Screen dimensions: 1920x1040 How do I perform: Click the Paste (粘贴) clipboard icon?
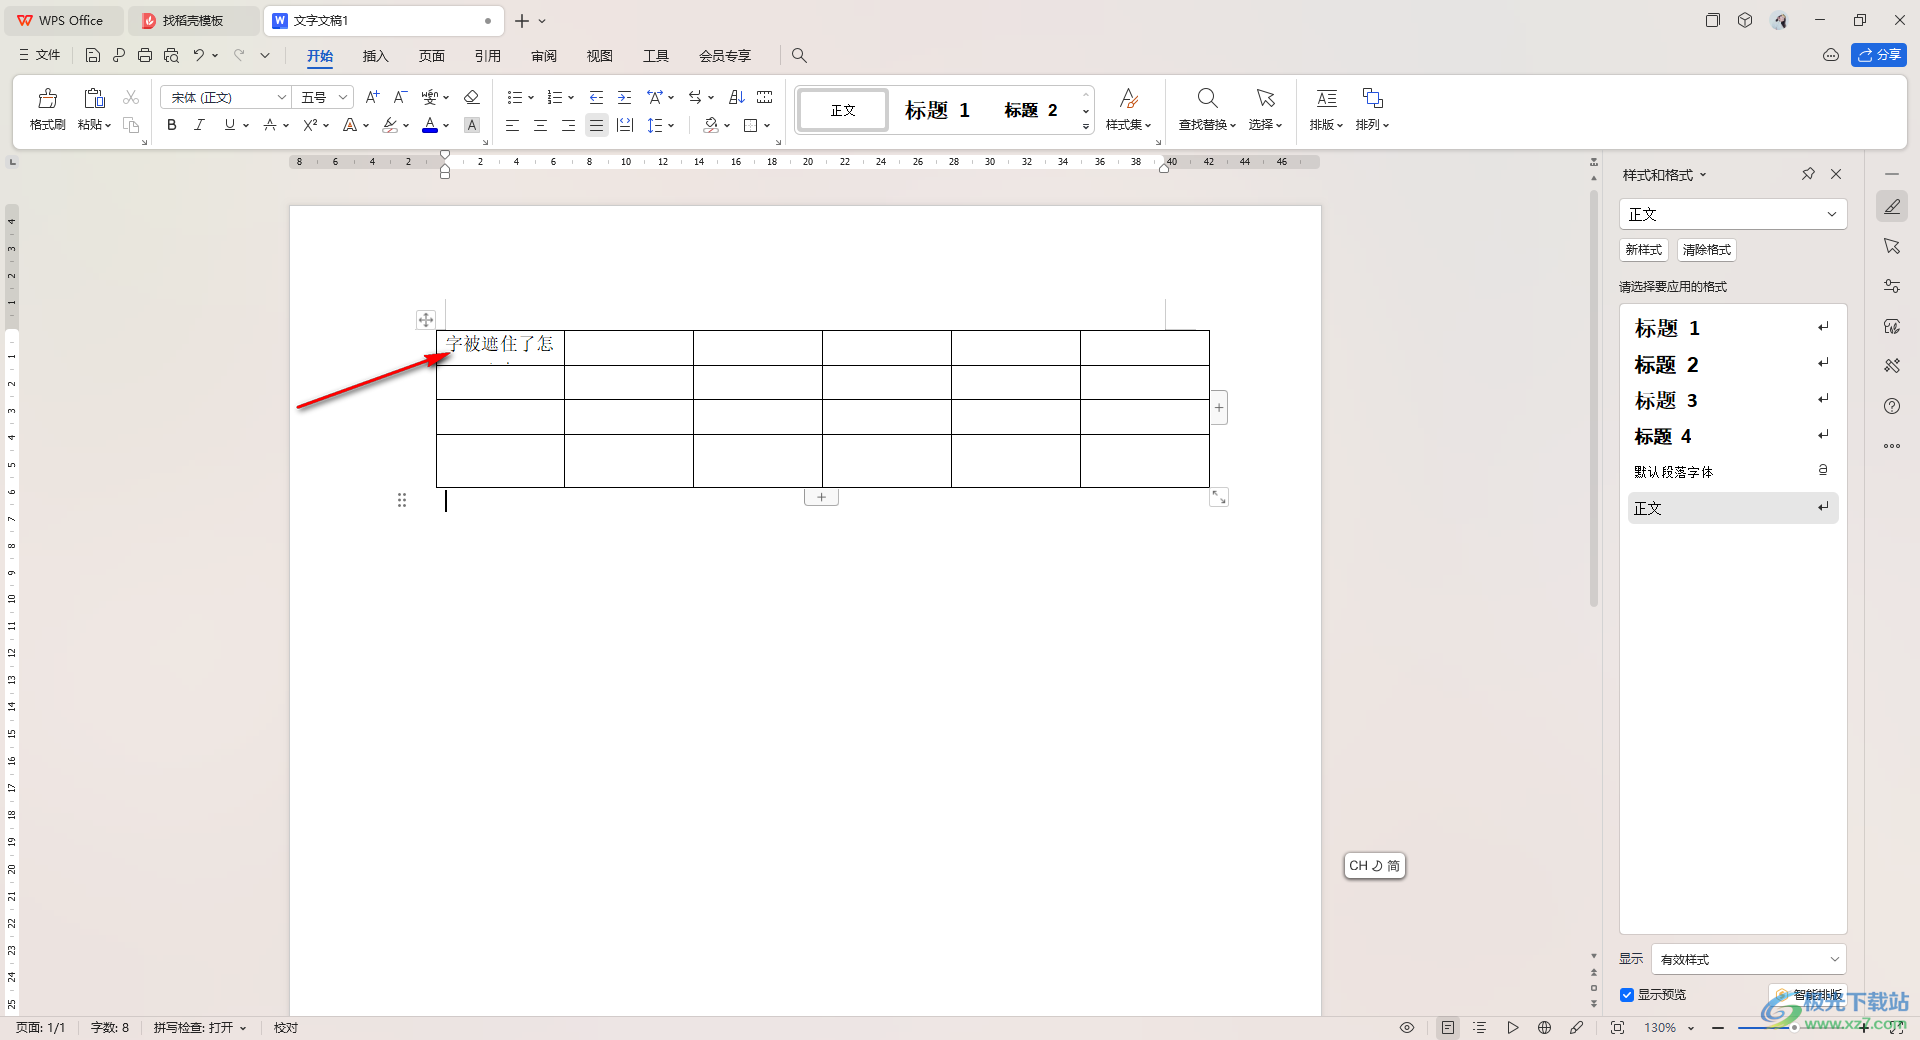click(94, 98)
